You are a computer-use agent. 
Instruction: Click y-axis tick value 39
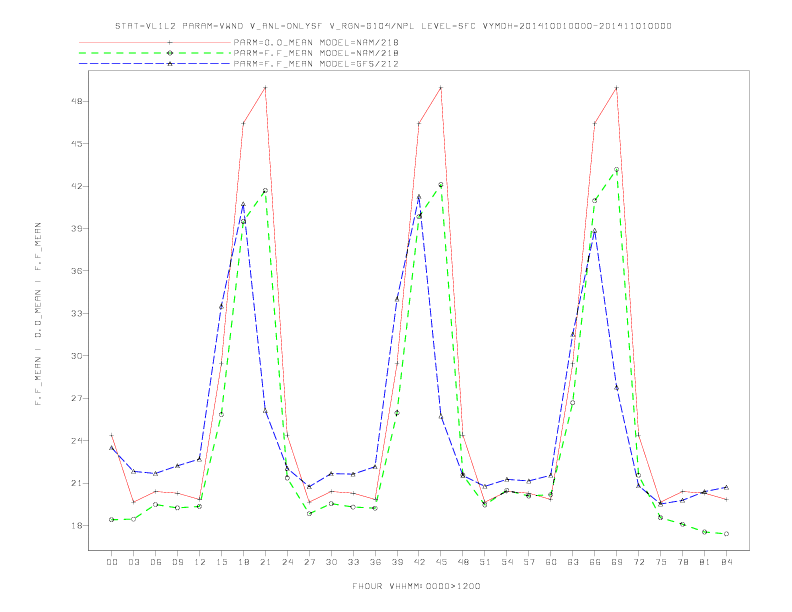tap(78, 228)
